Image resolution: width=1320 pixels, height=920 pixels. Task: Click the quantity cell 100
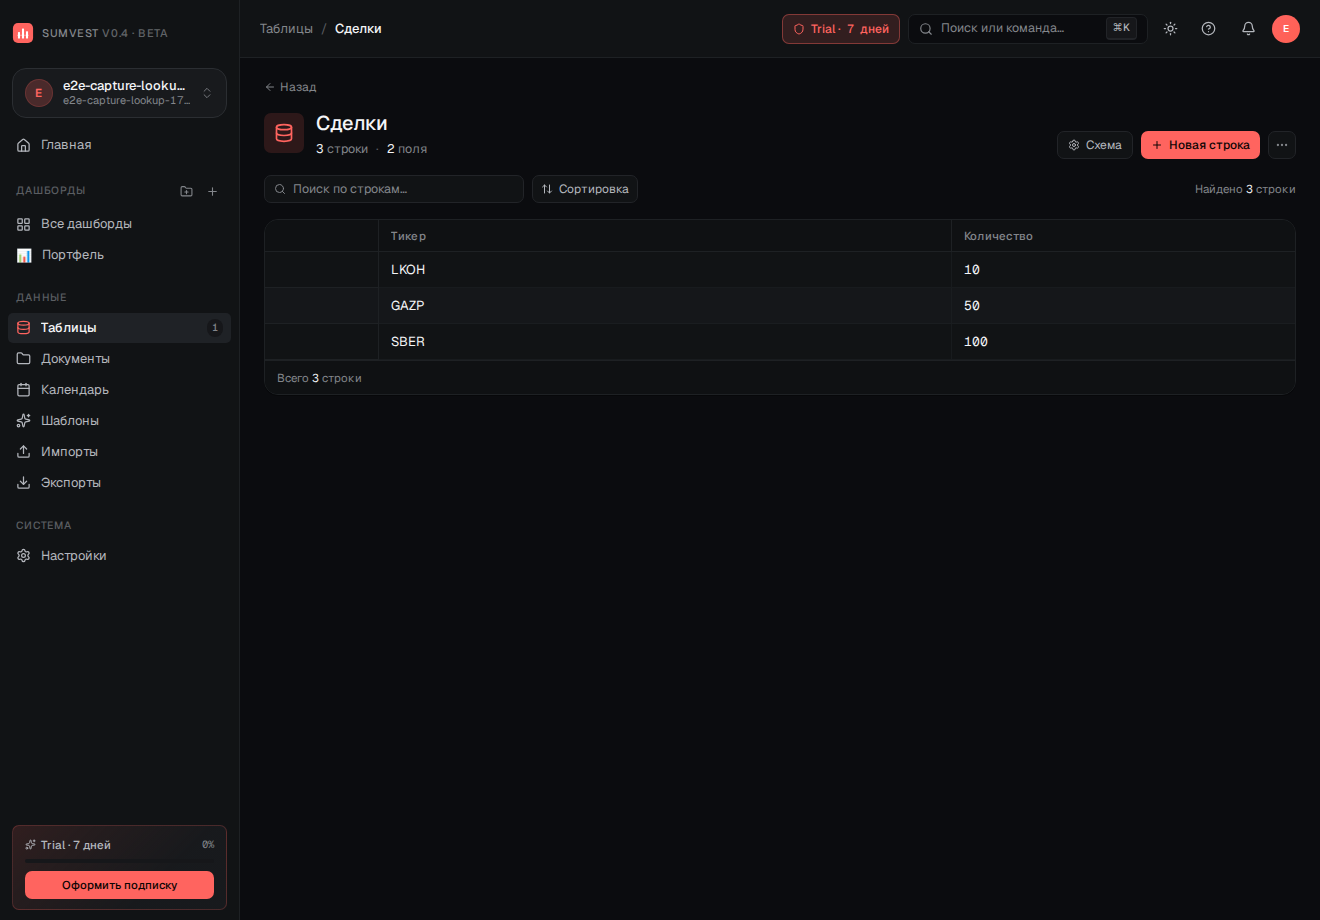[1123, 342]
